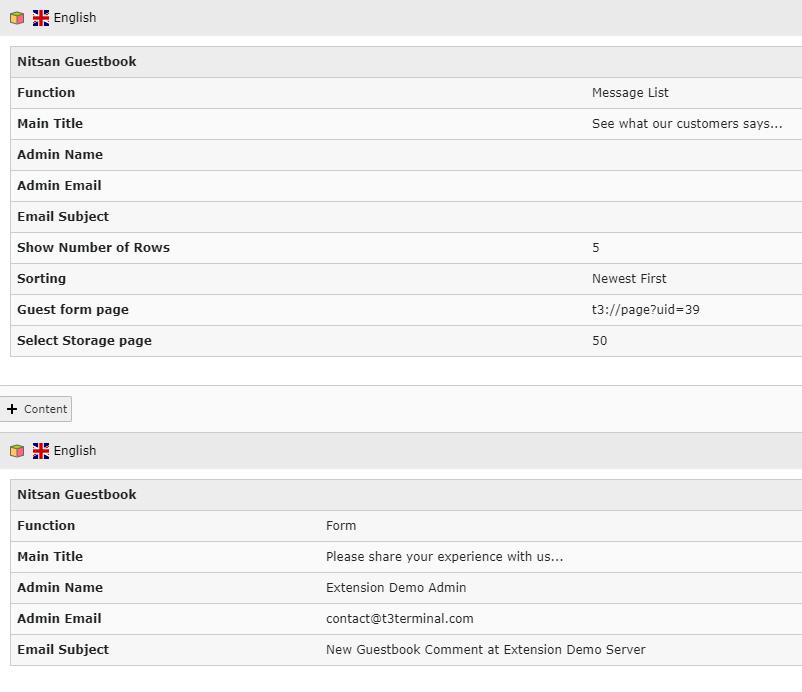This screenshot has height=692, width=802.
Task: Click the t3://page?uid=39 guest form page value
Action: tap(645, 310)
